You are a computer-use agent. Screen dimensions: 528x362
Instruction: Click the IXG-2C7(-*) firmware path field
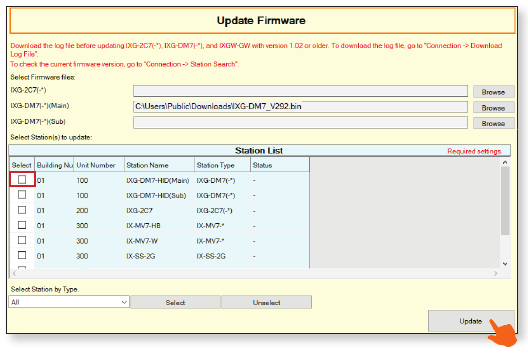(x=300, y=91)
